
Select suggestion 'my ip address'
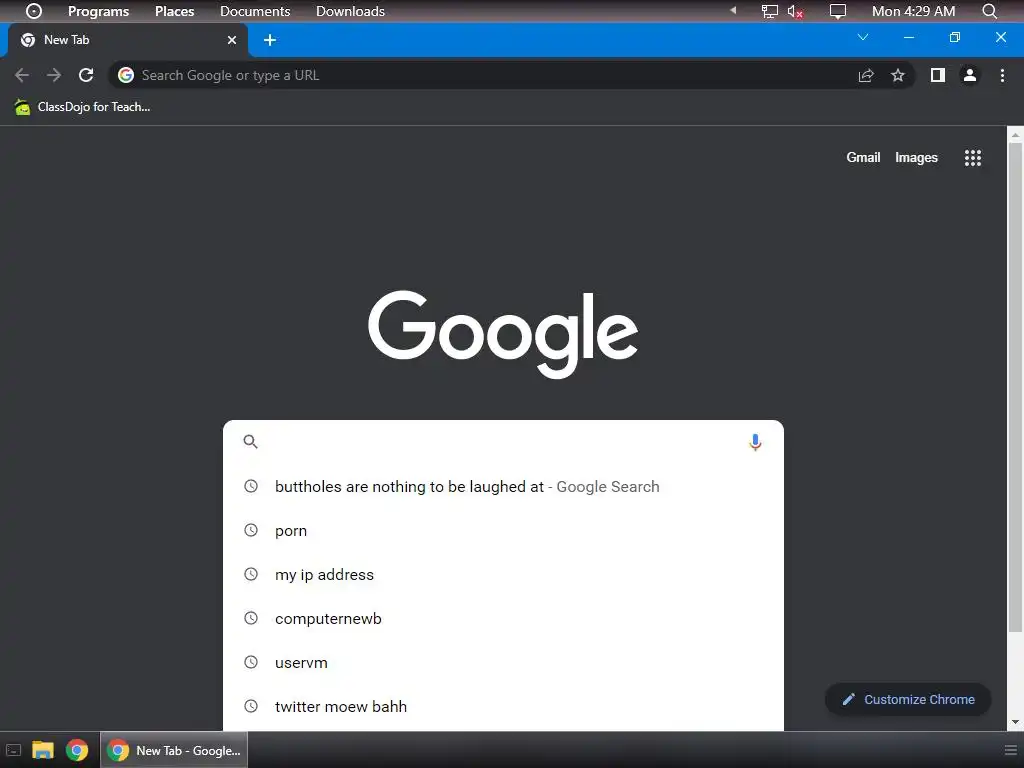click(503, 575)
